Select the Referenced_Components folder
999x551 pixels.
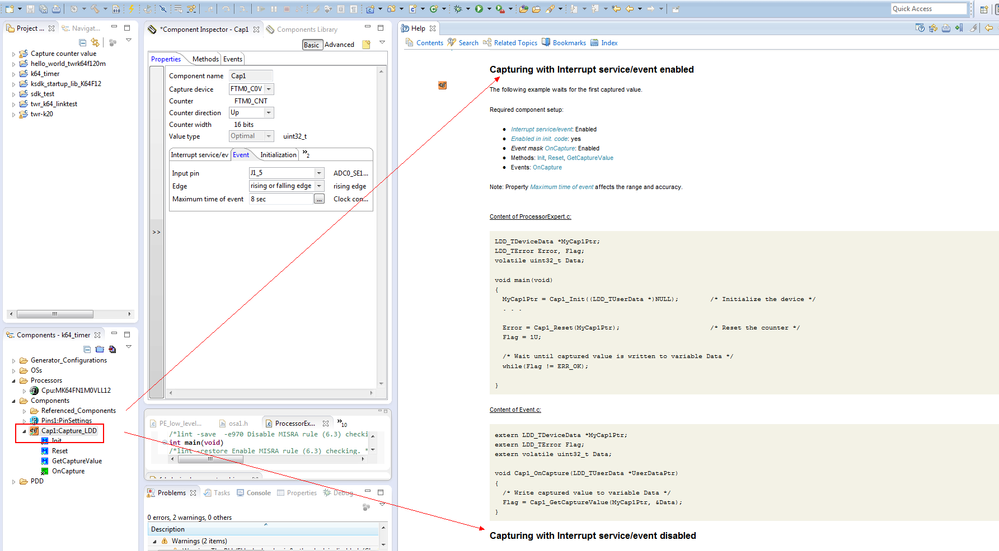(78, 411)
